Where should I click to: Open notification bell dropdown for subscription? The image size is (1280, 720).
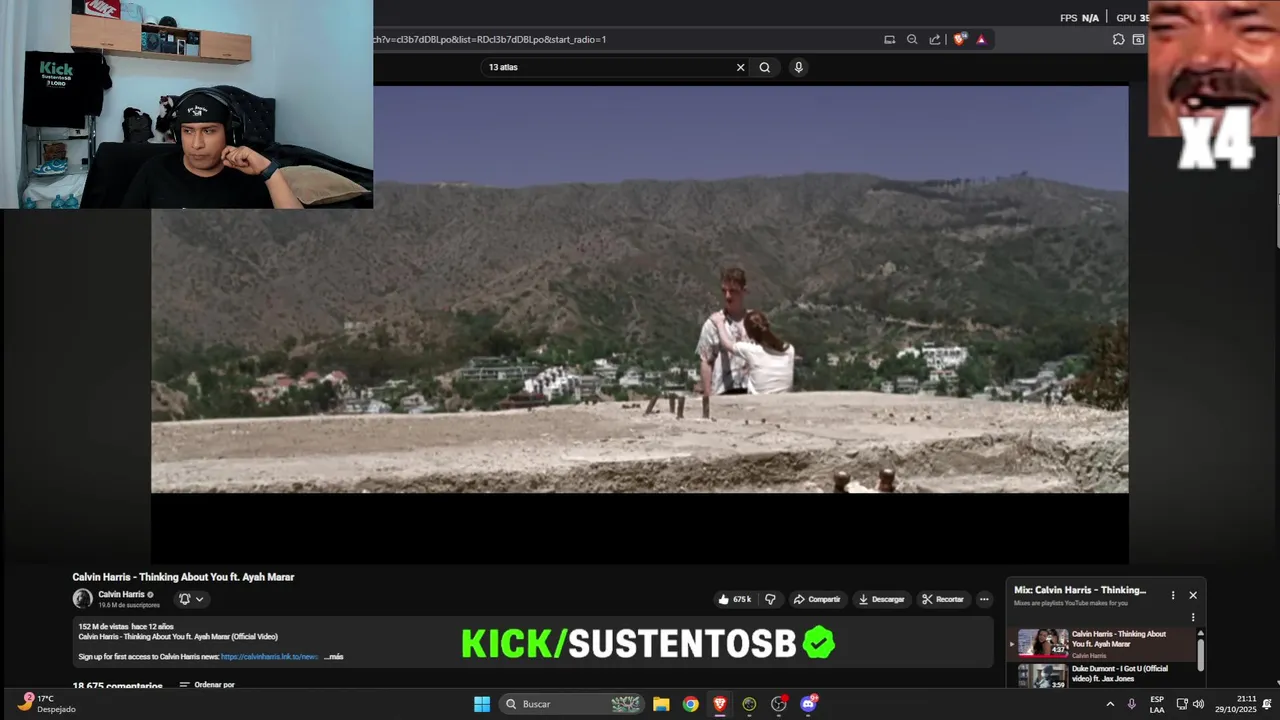(x=190, y=599)
